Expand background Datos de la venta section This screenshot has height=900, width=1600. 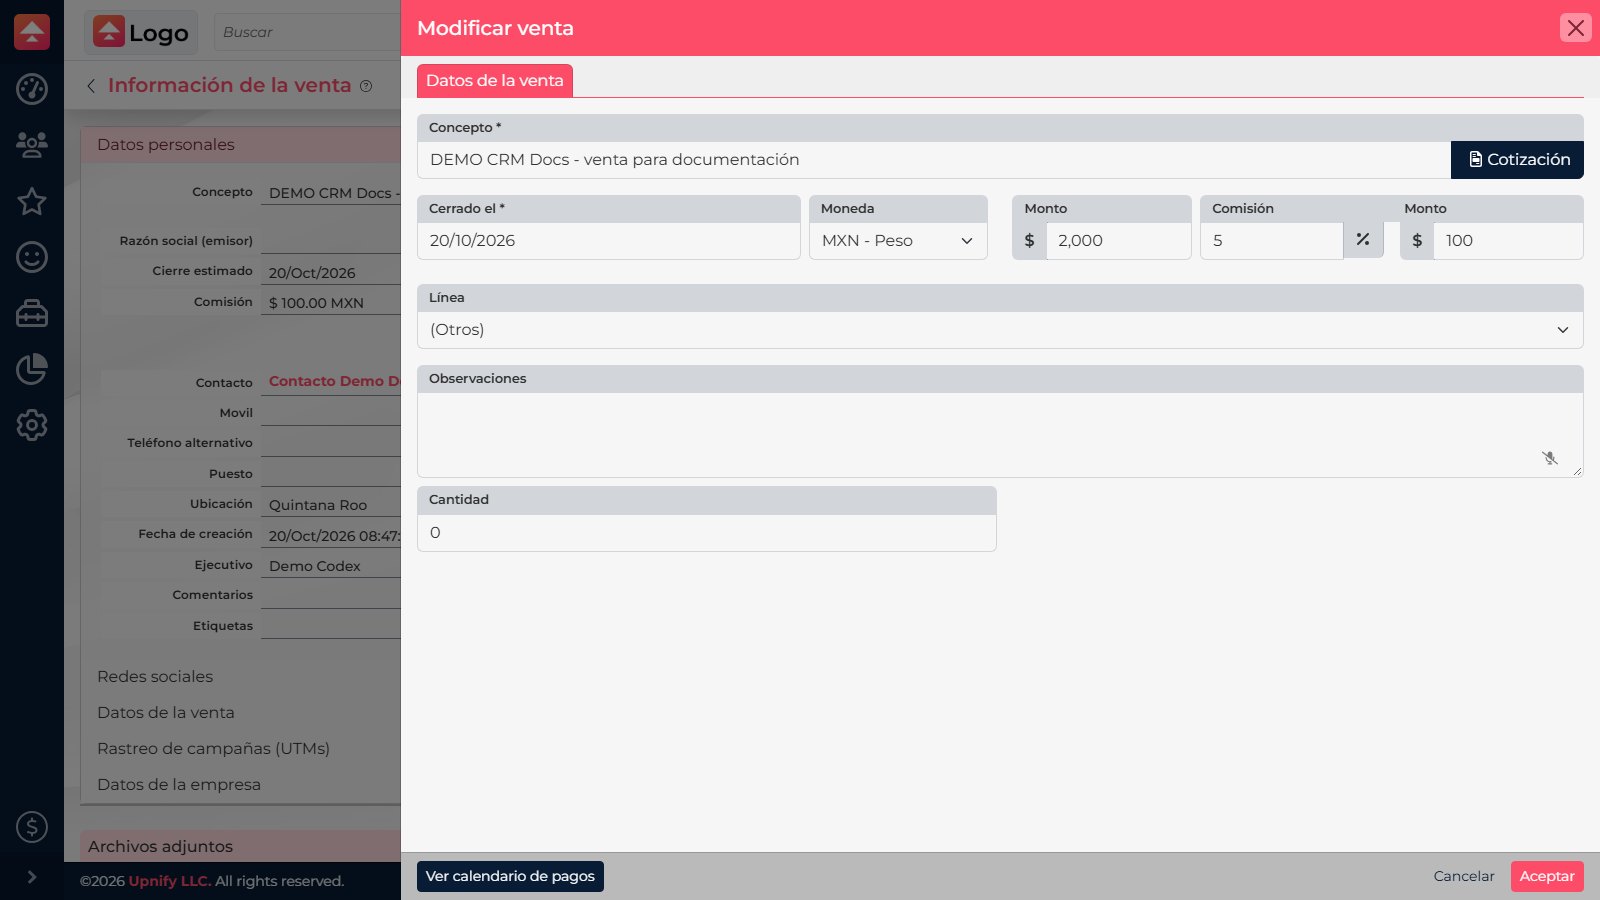click(166, 713)
